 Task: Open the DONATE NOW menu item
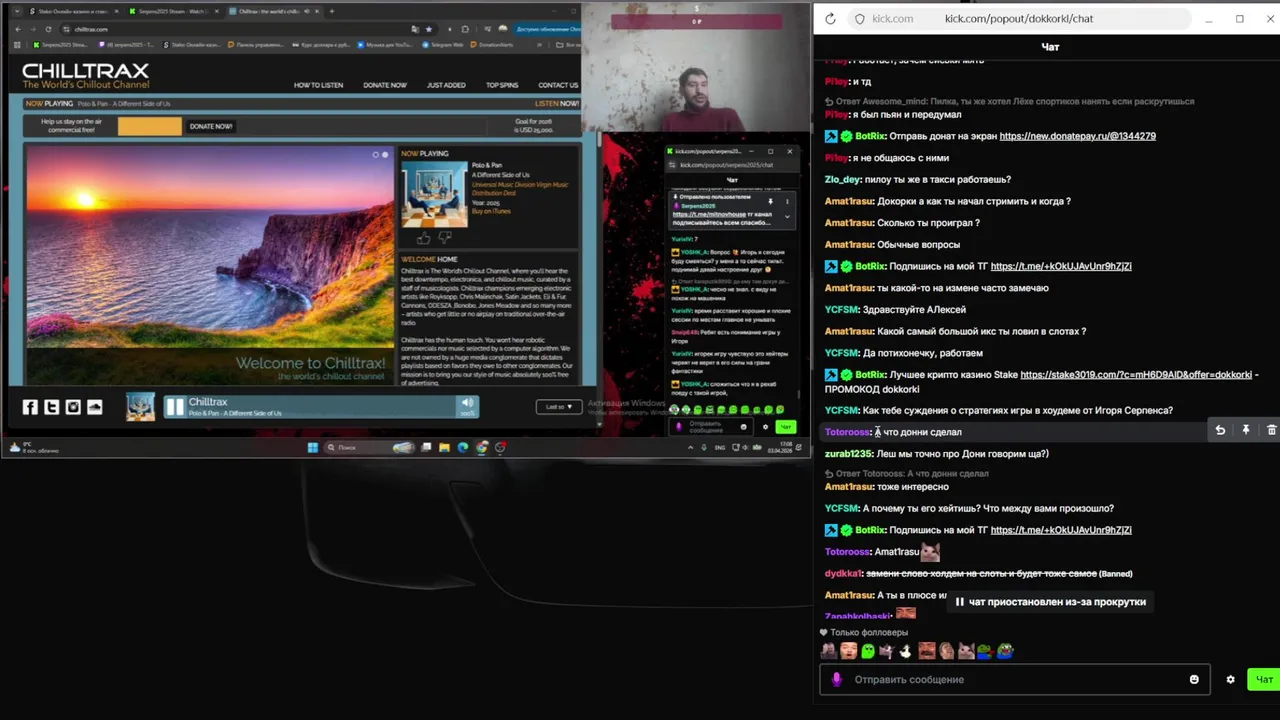(385, 85)
